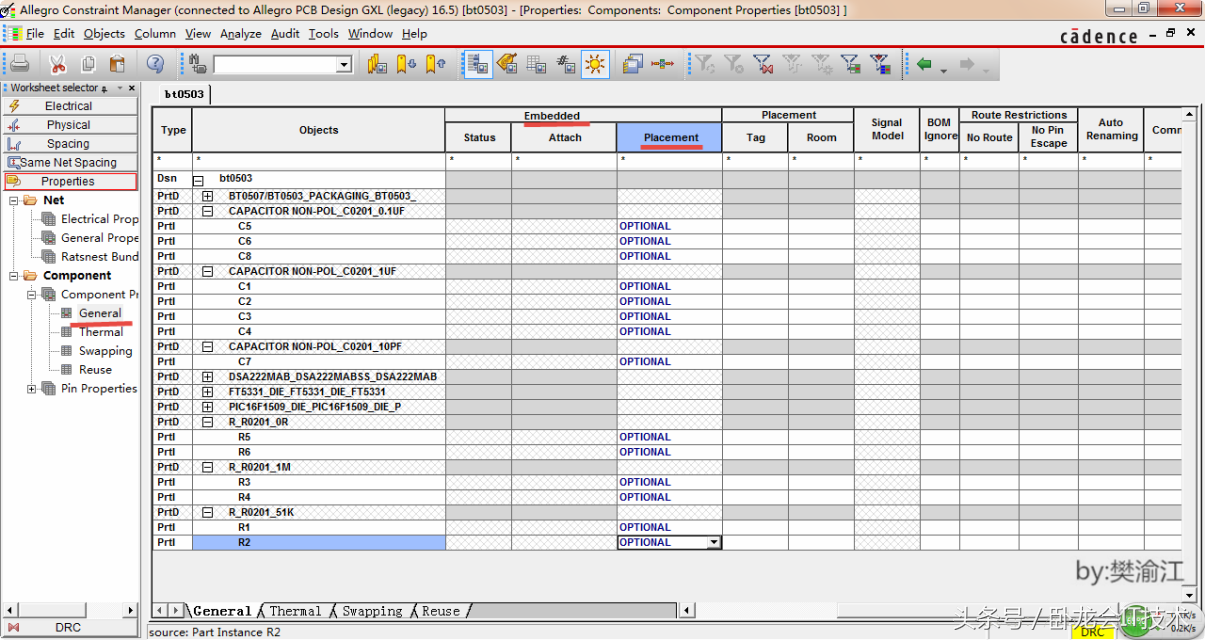1205x640 pixels.
Task: Collapse the Net folder in the tree
Action: tap(14, 200)
